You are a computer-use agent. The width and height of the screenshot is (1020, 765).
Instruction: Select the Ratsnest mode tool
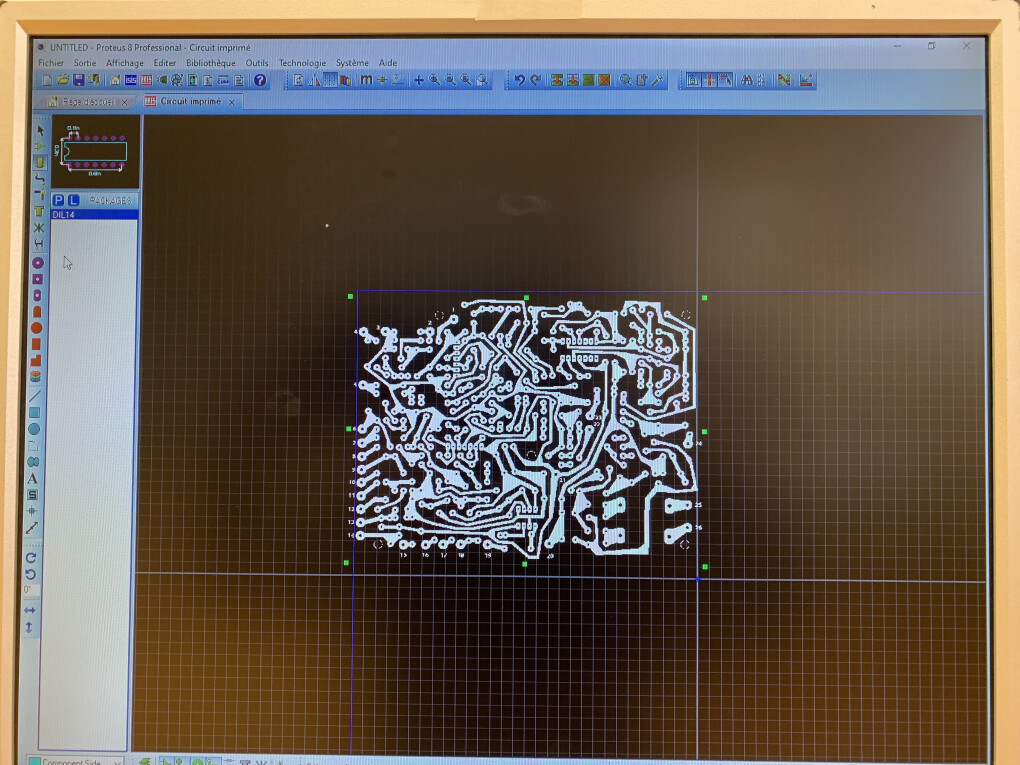pos(39,227)
